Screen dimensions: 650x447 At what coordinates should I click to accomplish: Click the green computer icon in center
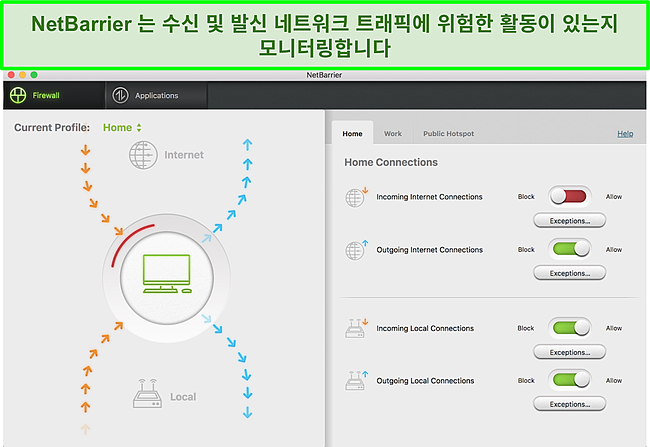click(167, 274)
